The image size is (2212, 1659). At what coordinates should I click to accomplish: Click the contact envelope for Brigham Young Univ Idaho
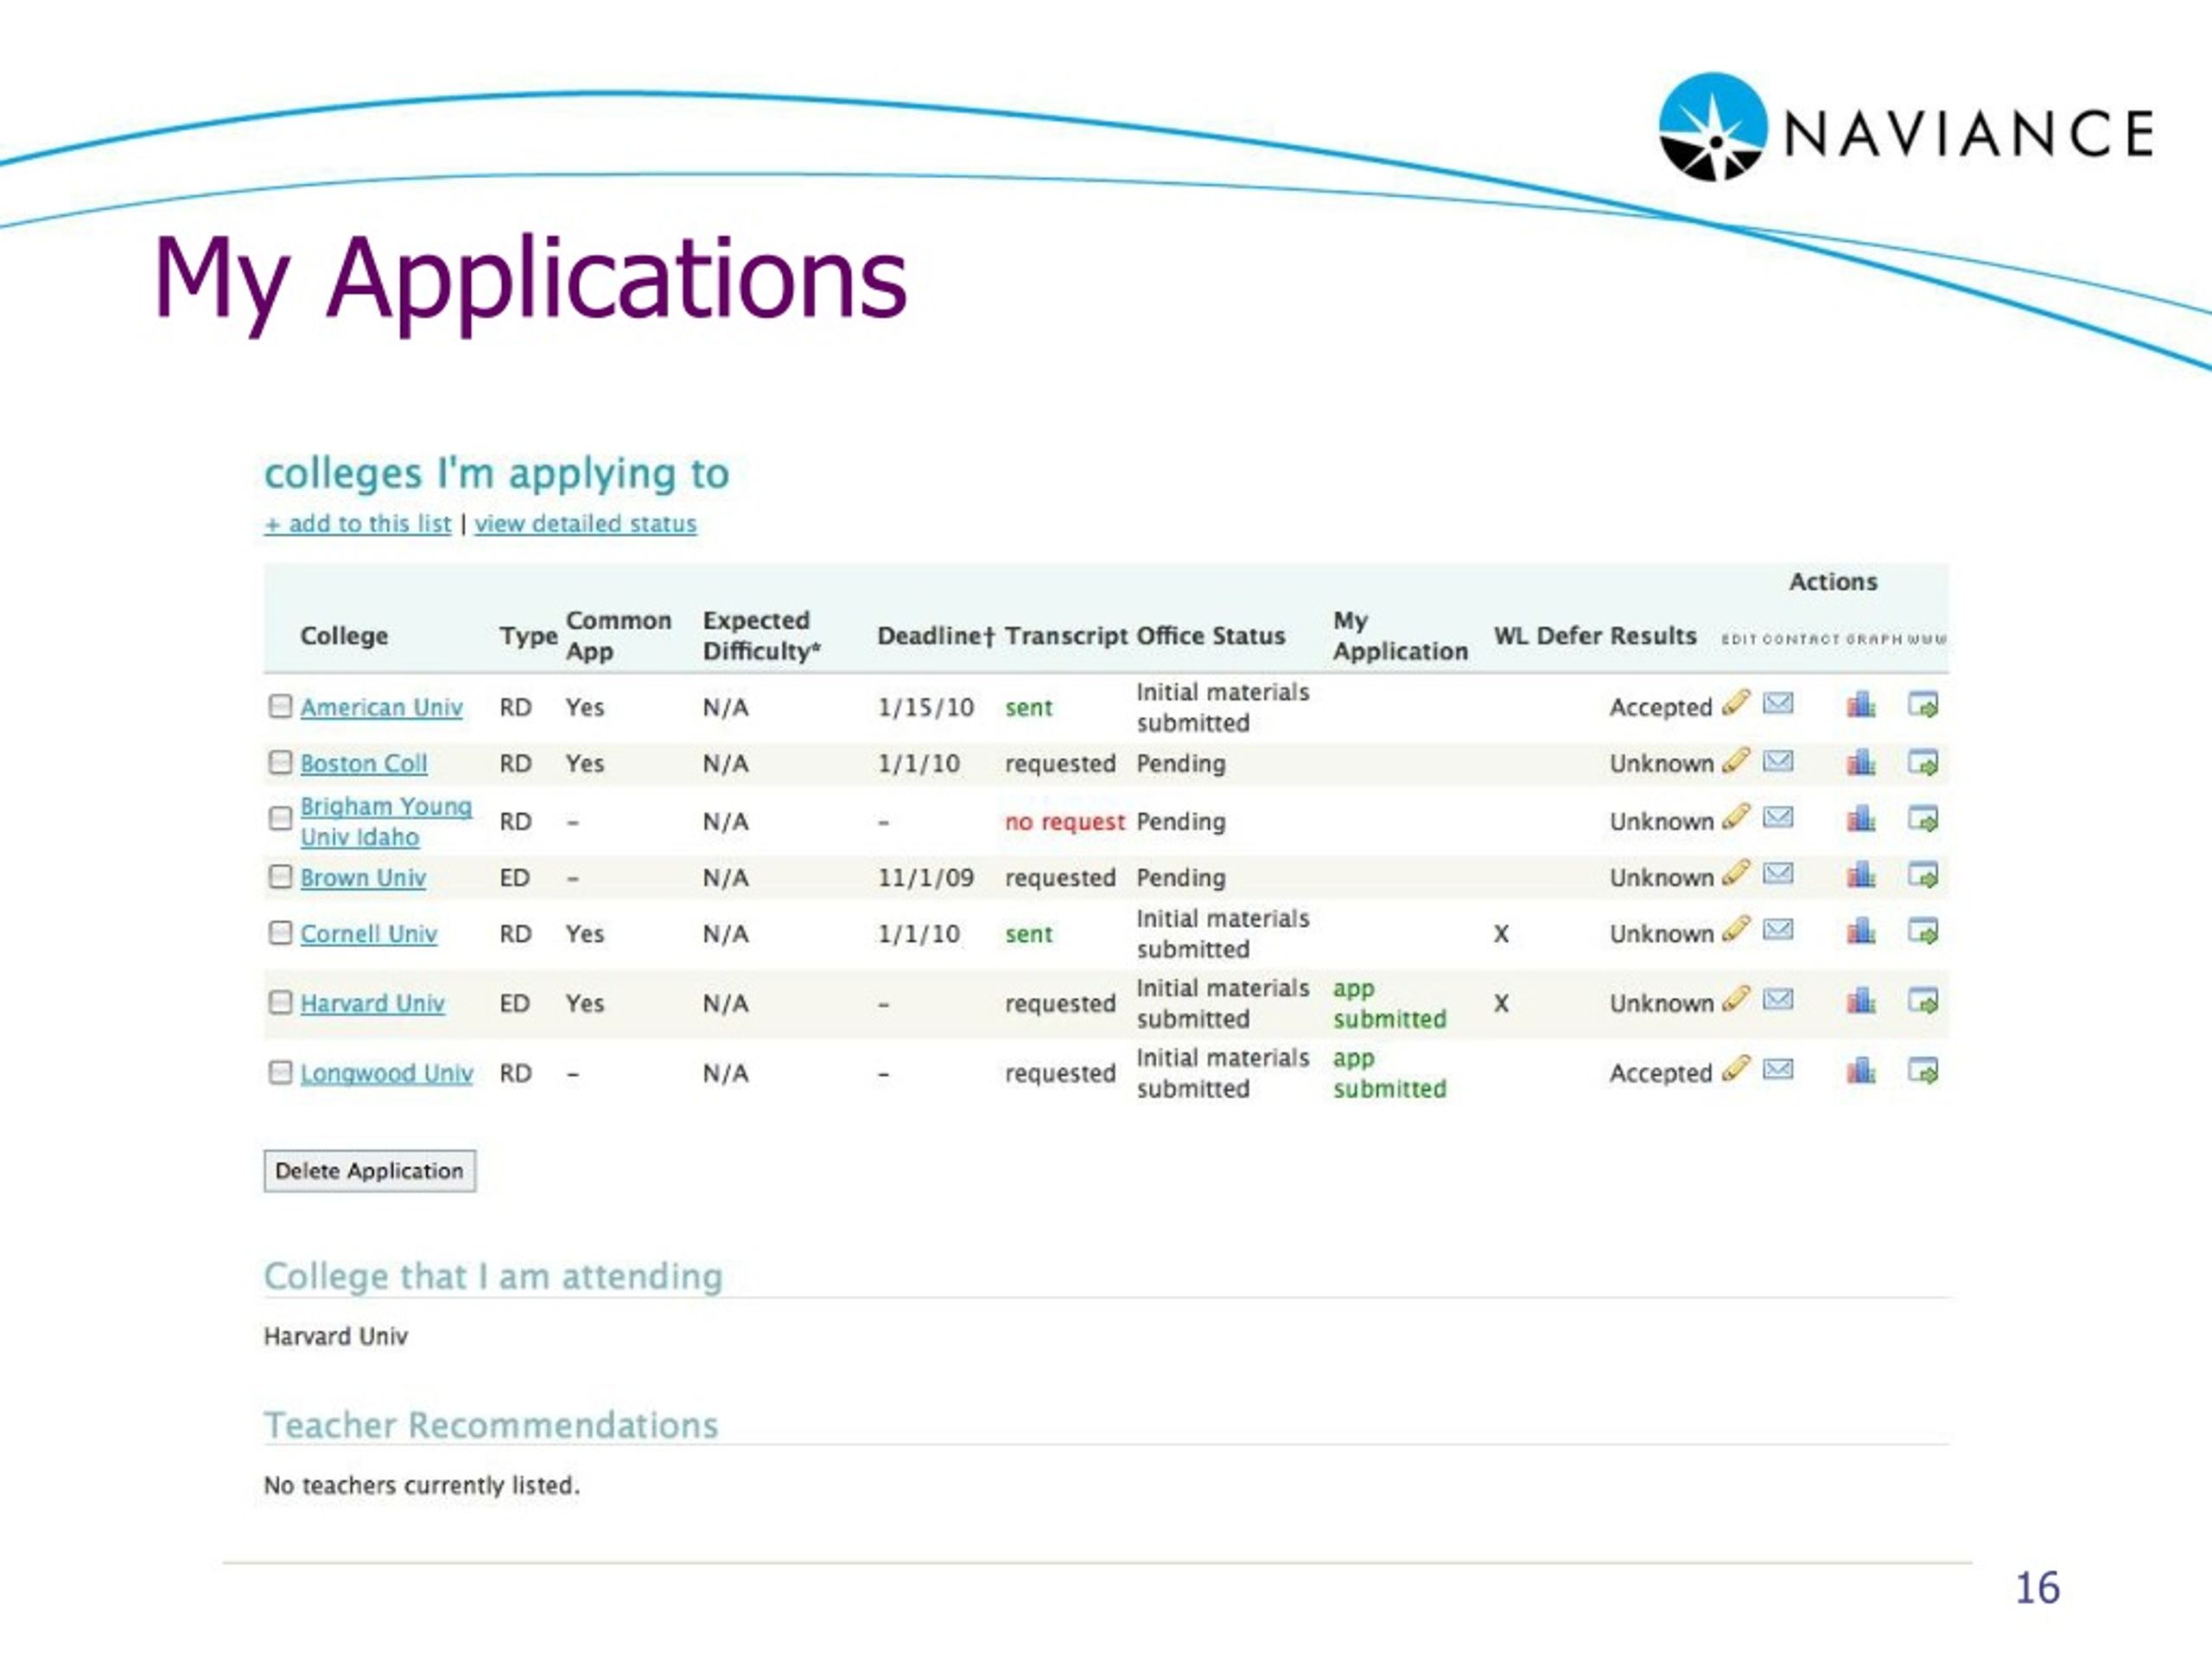1777,817
